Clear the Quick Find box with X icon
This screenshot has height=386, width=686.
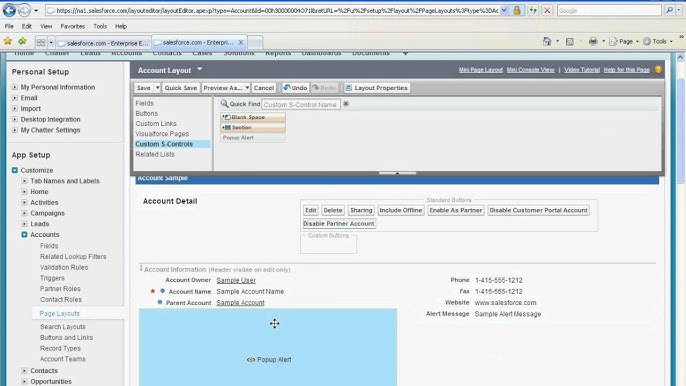[346, 104]
